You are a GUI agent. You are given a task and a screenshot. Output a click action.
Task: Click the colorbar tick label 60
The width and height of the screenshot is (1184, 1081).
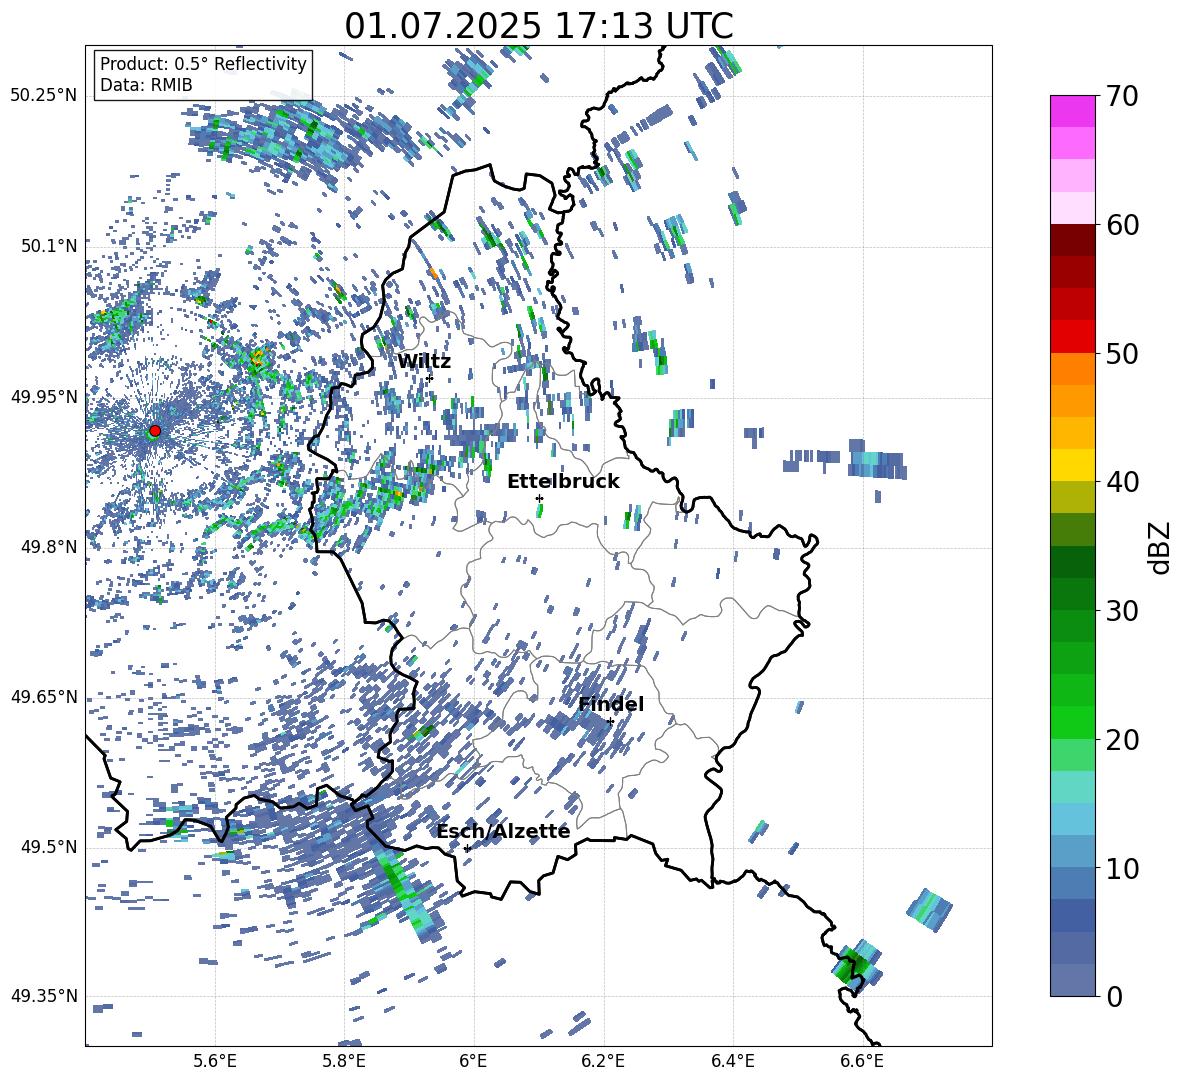[x=1122, y=225]
